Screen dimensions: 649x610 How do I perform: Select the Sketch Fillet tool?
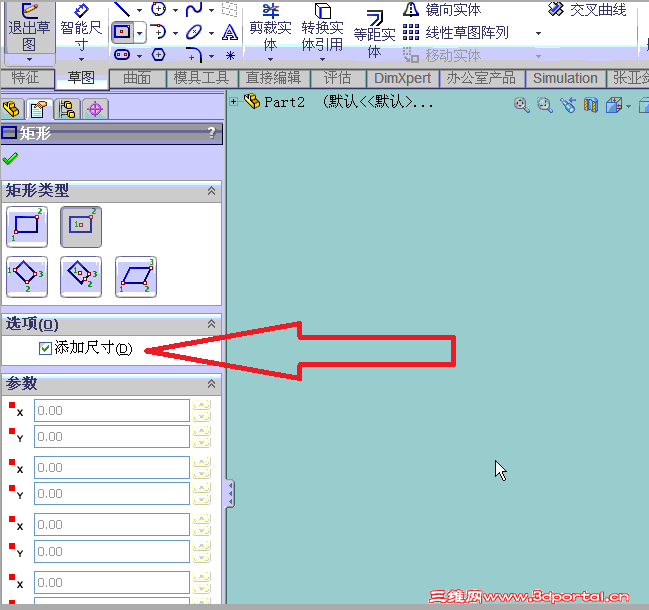pyautogui.click(x=194, y=55)
